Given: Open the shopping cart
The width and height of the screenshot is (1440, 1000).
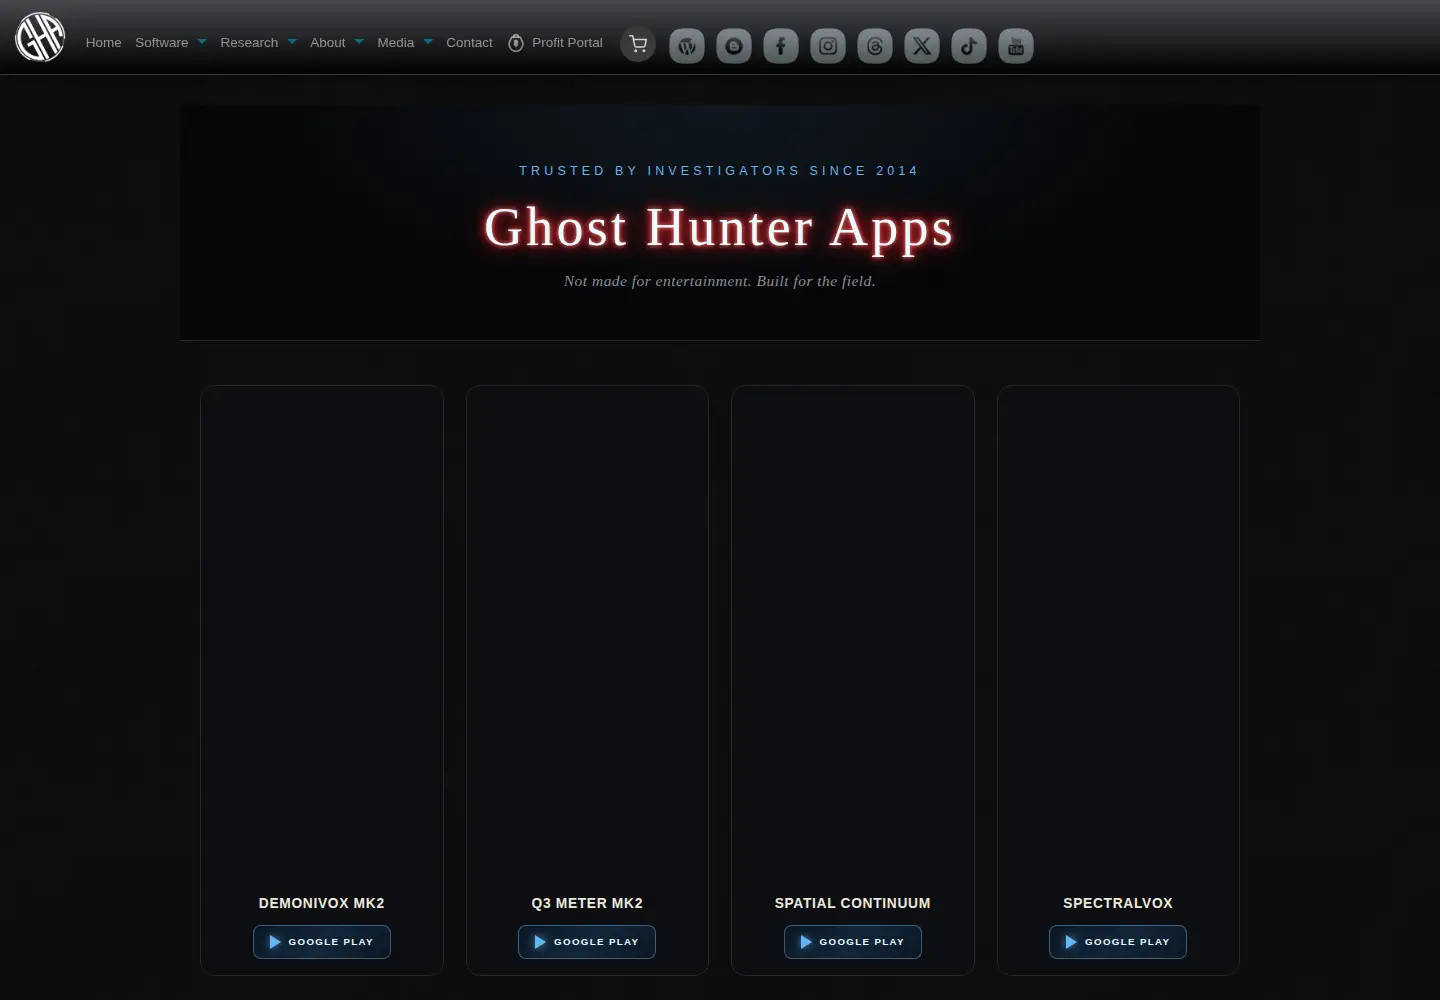Looking at the screenshot, I should [638, 44].
